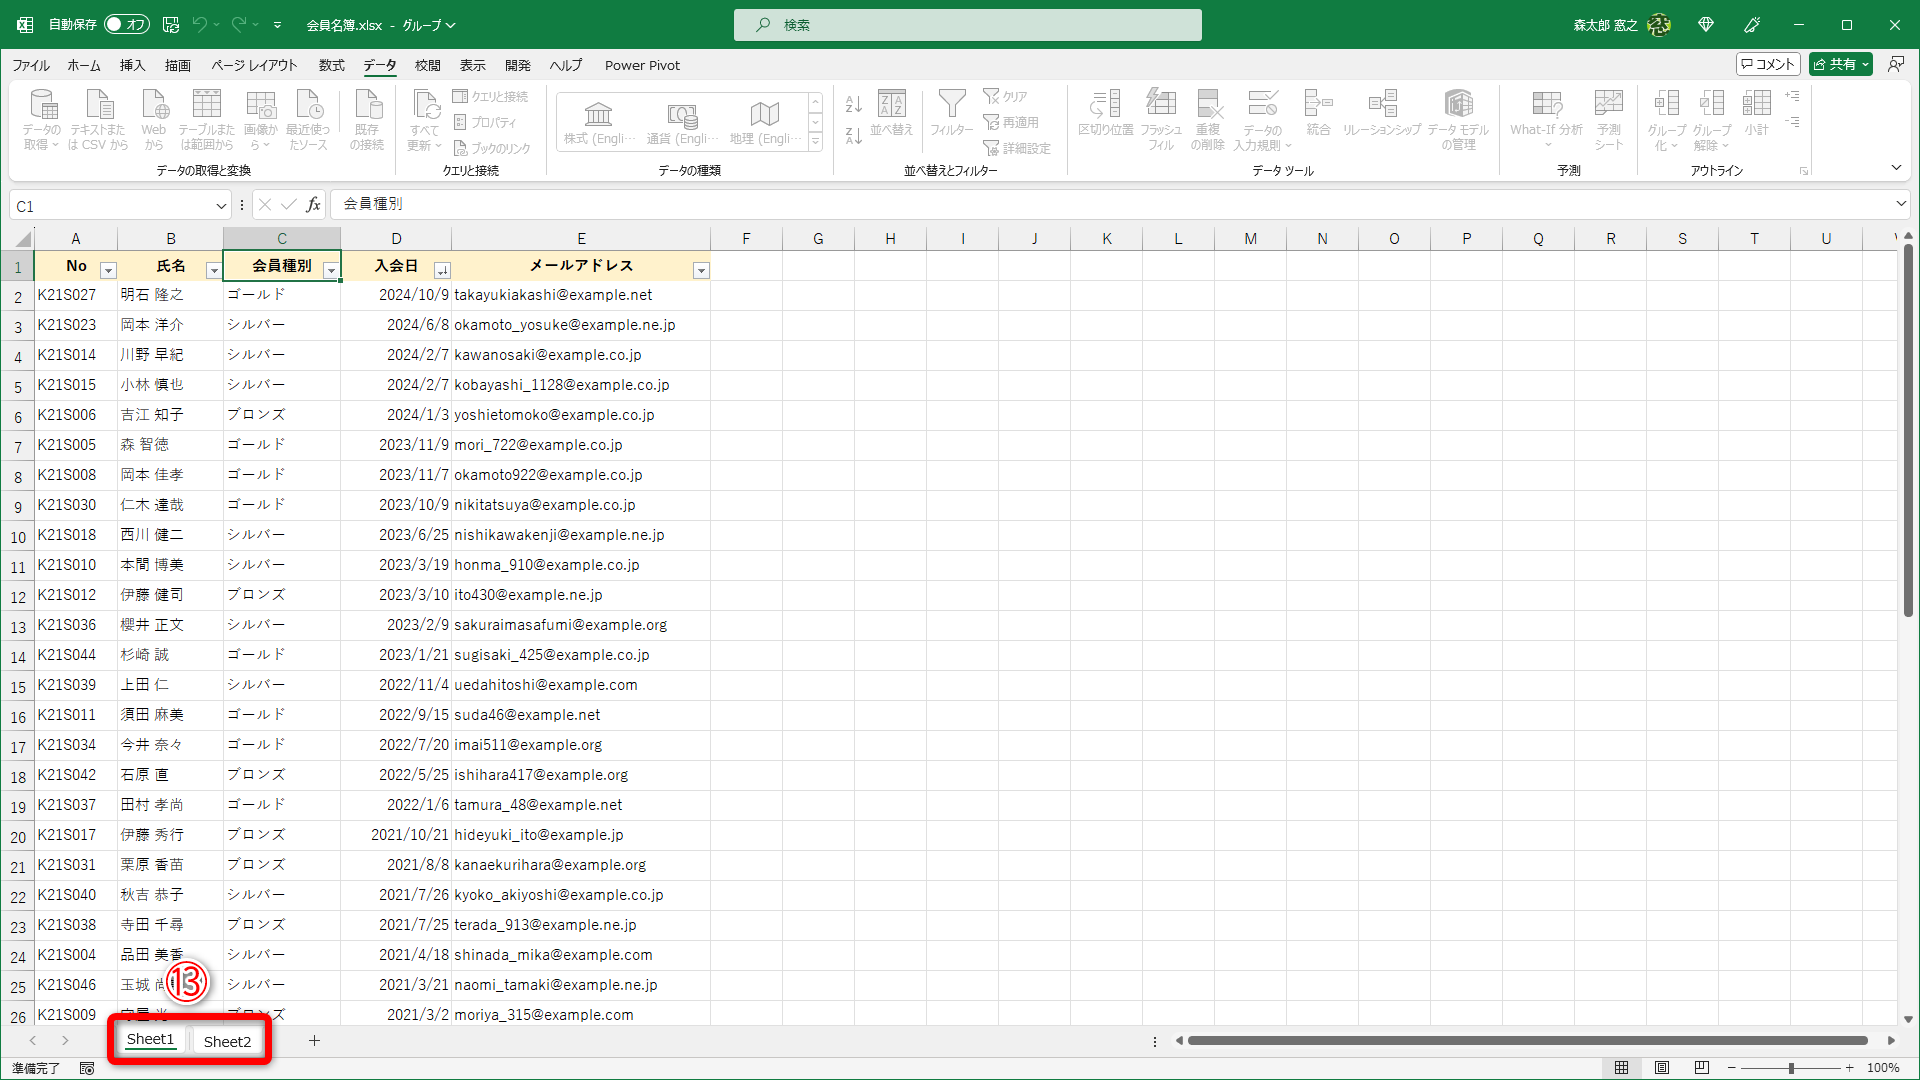Image resolution: width=1920 pixels, height=1080 pixels.
Task: Open the Sort dialog icon
Action: point(891,104)
